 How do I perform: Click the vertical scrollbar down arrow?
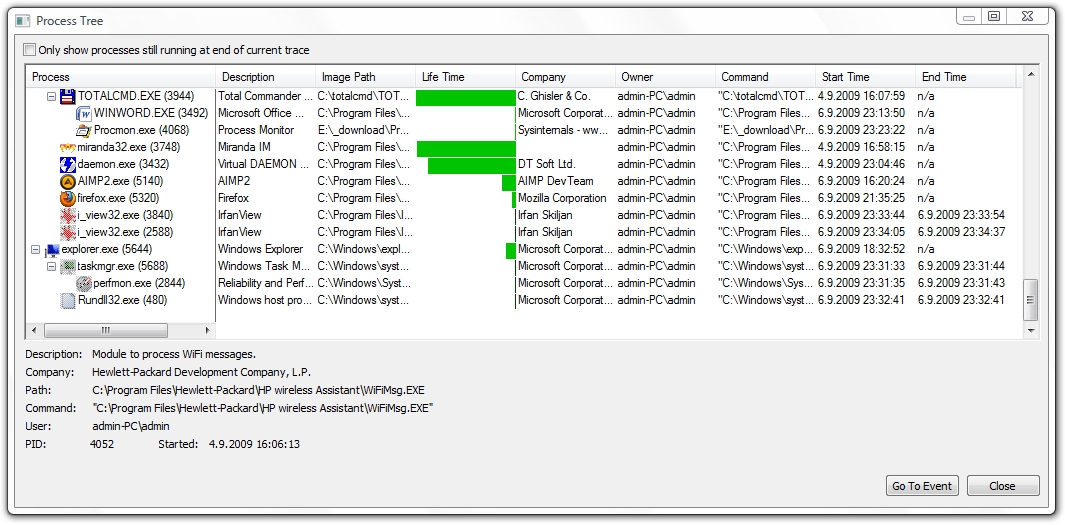click(x=1031, y=331)
